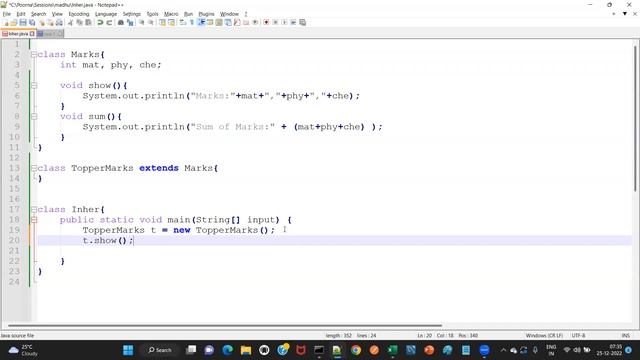Screen dimensions: 640x360
Task: Open the Plugins menu
Action: [206, 14]
